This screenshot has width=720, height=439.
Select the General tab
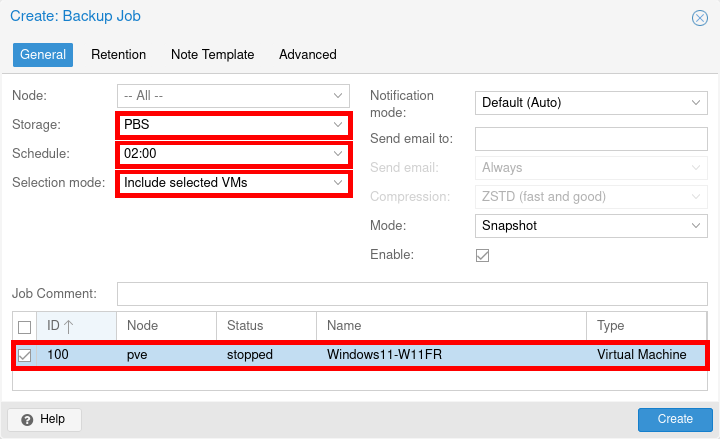pos(43,55)
